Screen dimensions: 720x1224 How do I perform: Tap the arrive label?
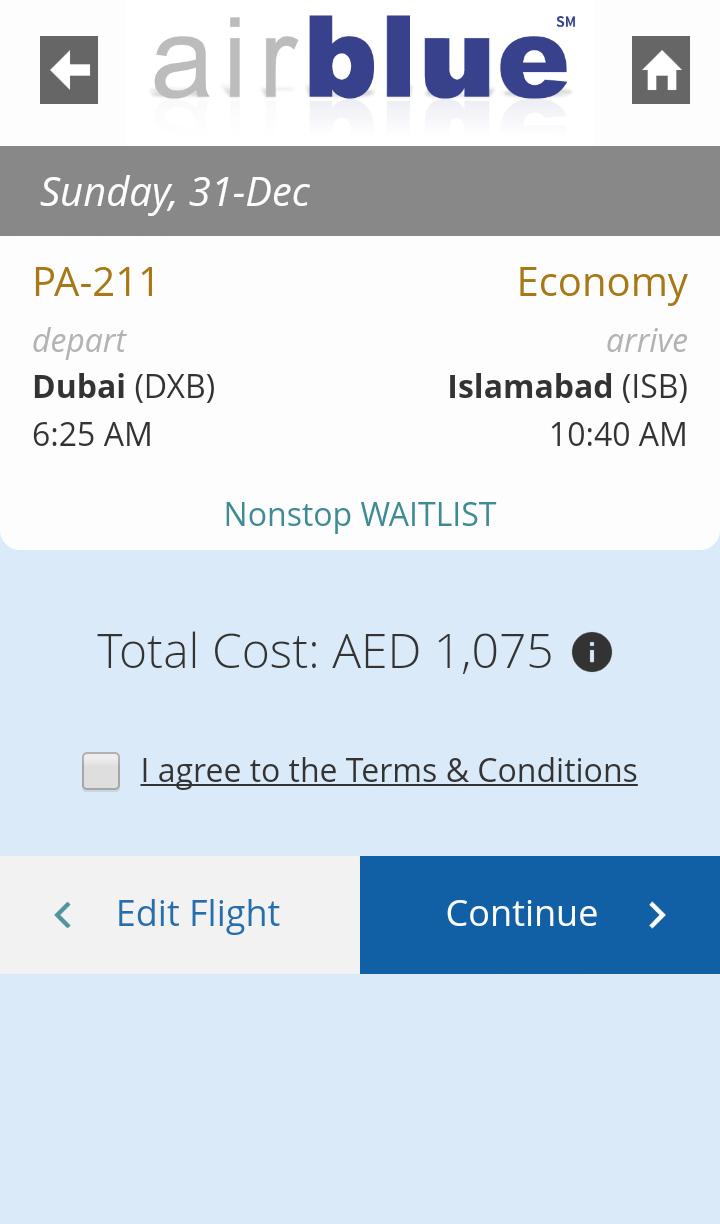click(x=647, y=340)
